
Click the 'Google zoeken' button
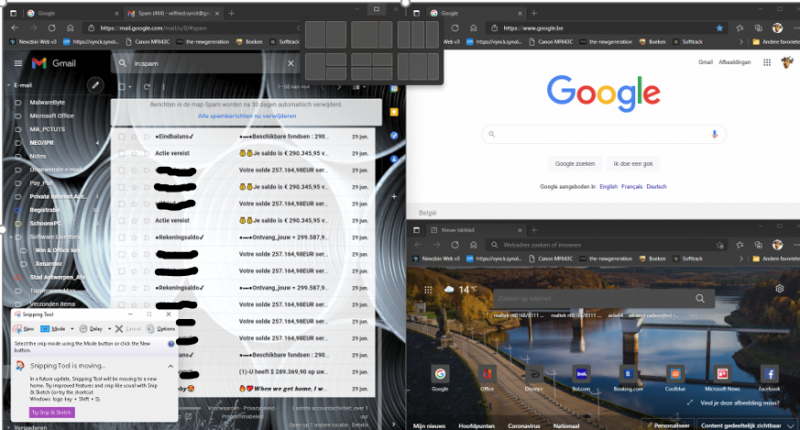coord(574,163)
